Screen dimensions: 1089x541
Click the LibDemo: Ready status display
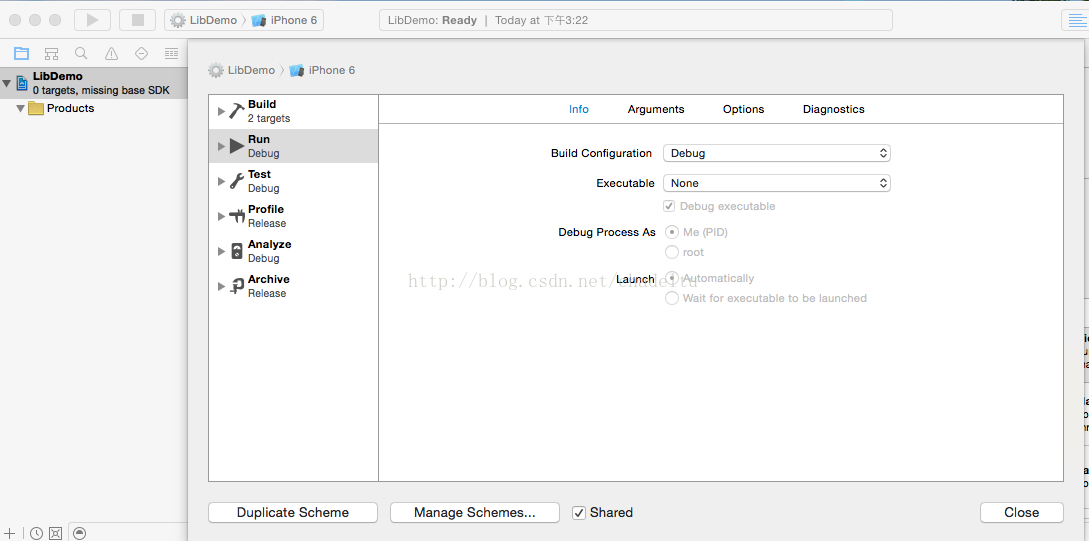click(635, 20)
